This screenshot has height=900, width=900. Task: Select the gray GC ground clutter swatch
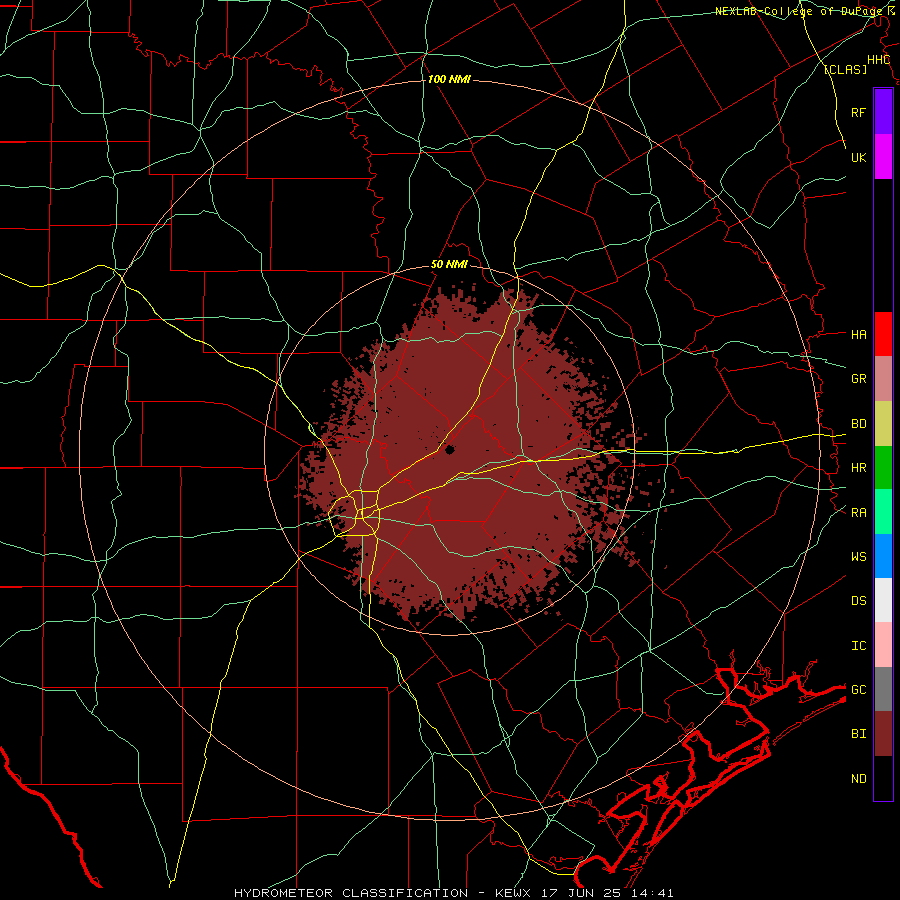click(883, 689)
